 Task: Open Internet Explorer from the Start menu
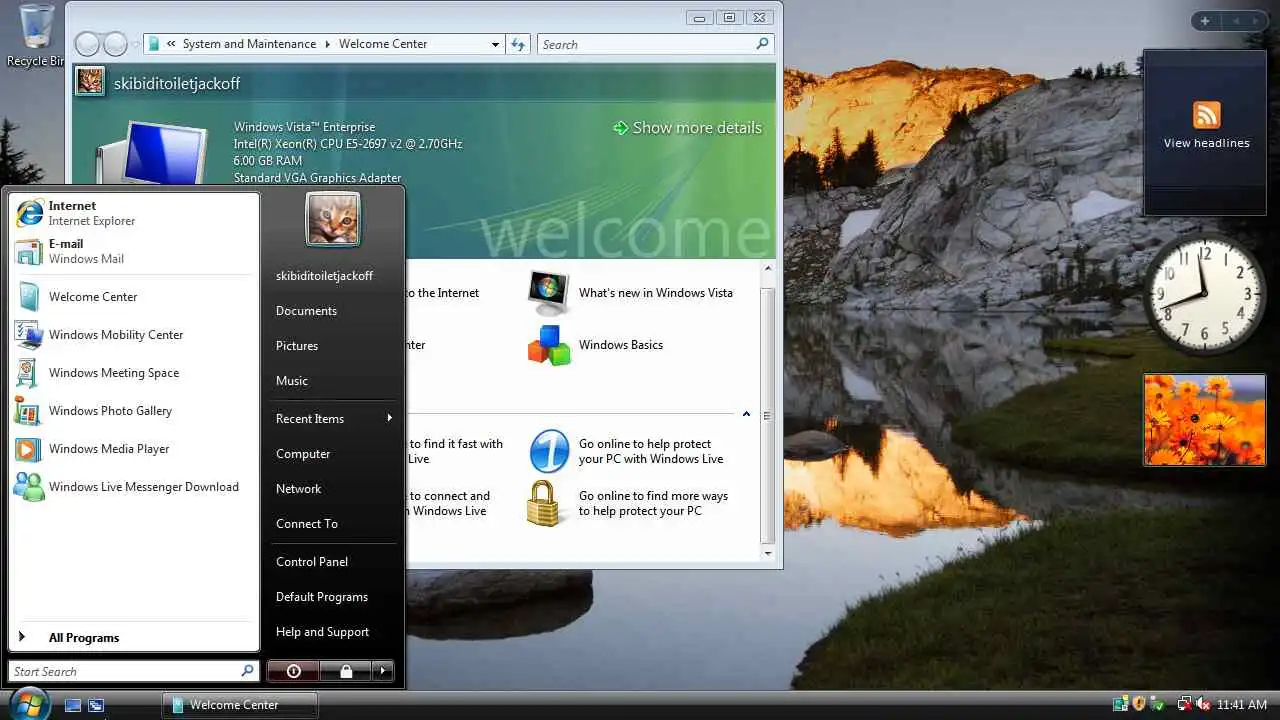click(x=133, y=213)
